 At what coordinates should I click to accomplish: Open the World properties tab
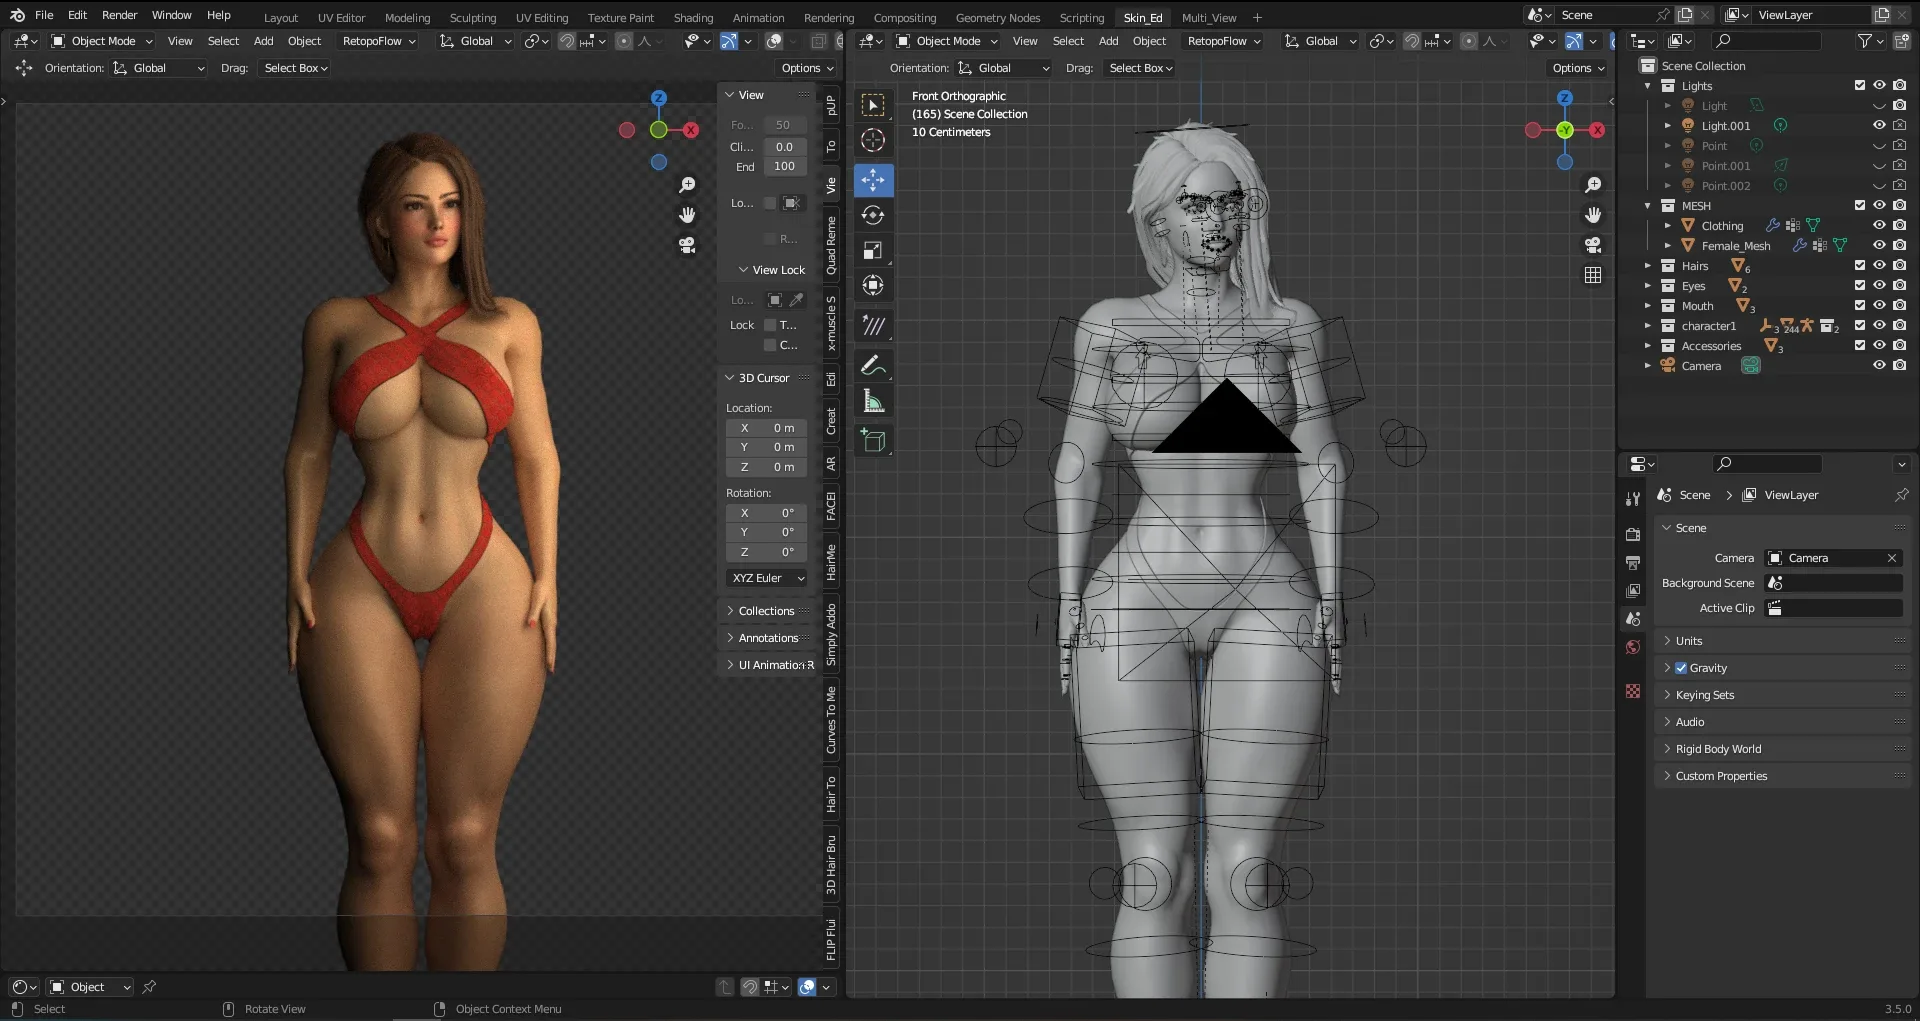pyautogui.click(x=1633, y=647)
